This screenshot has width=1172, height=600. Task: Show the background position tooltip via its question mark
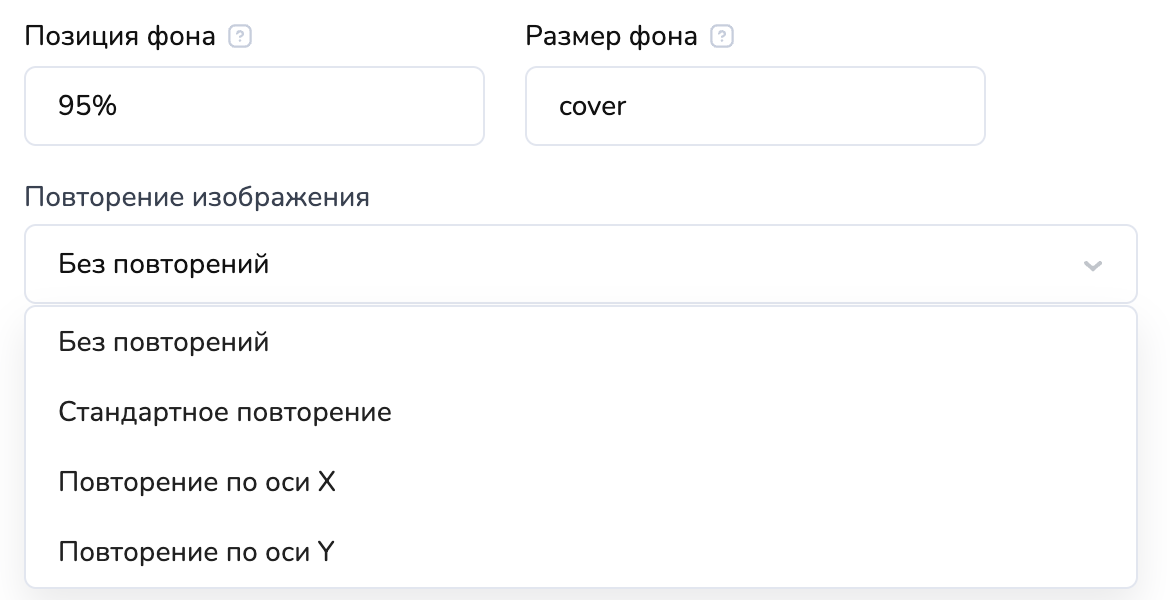coord(239,37)
